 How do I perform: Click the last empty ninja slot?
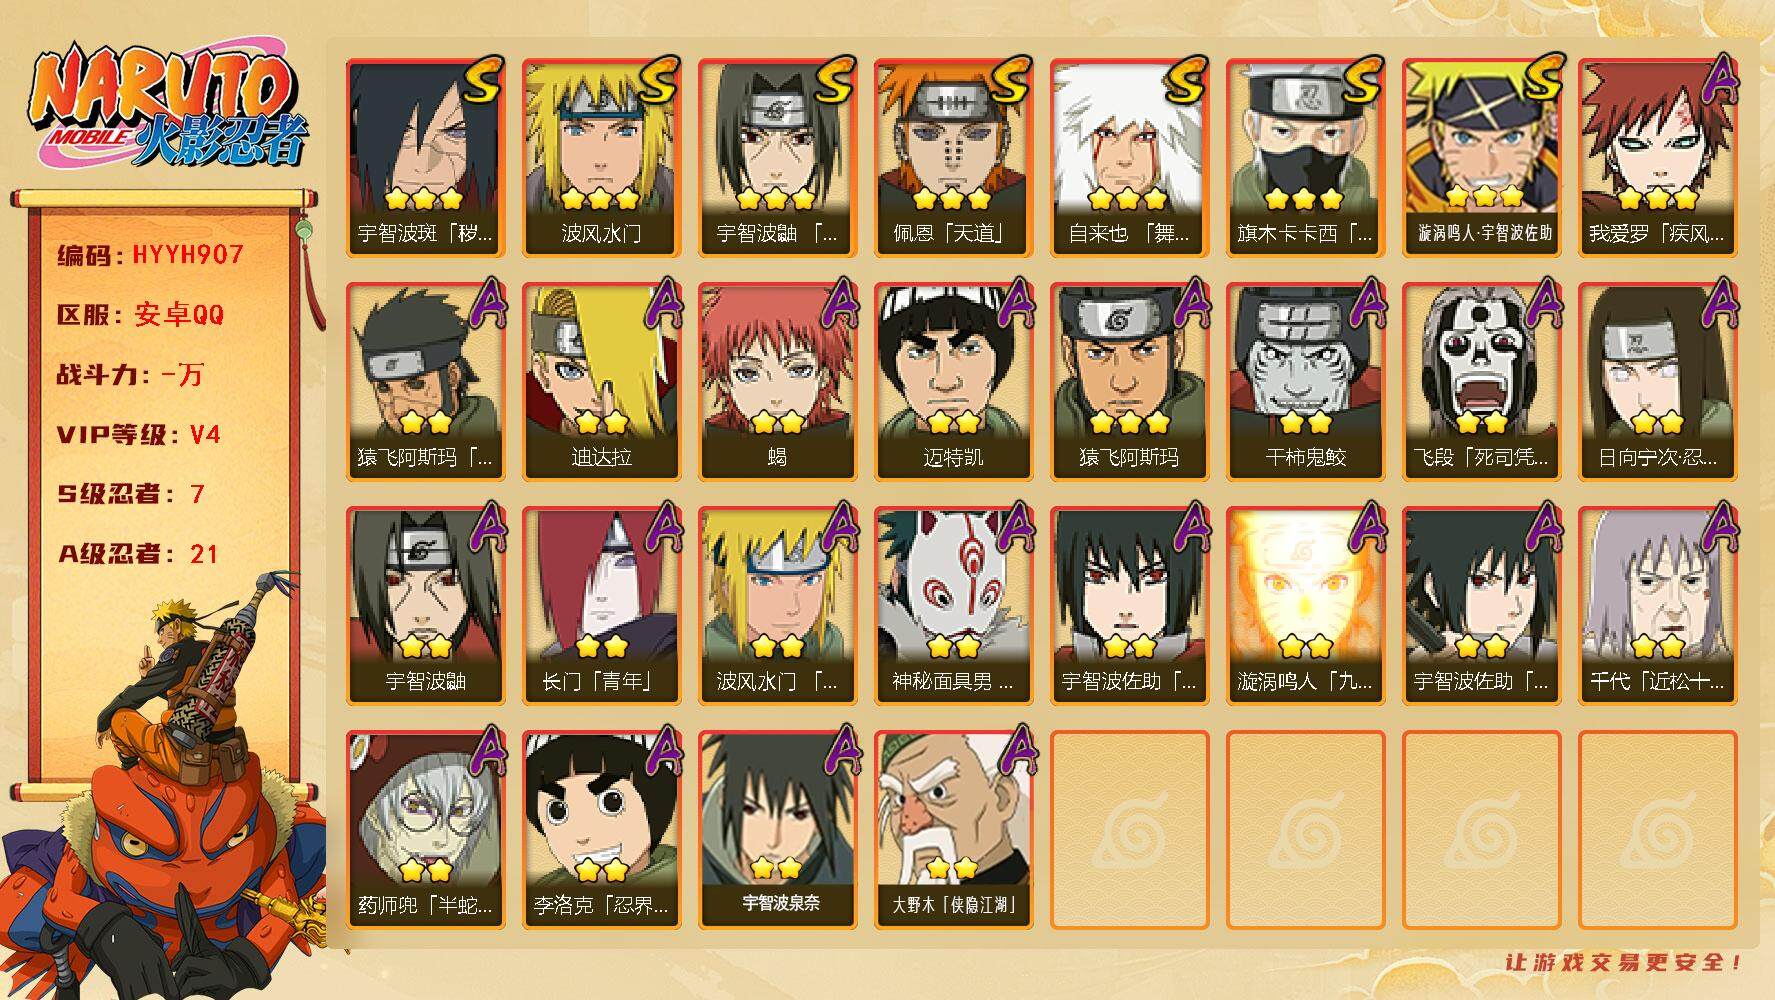point(1657,830)
